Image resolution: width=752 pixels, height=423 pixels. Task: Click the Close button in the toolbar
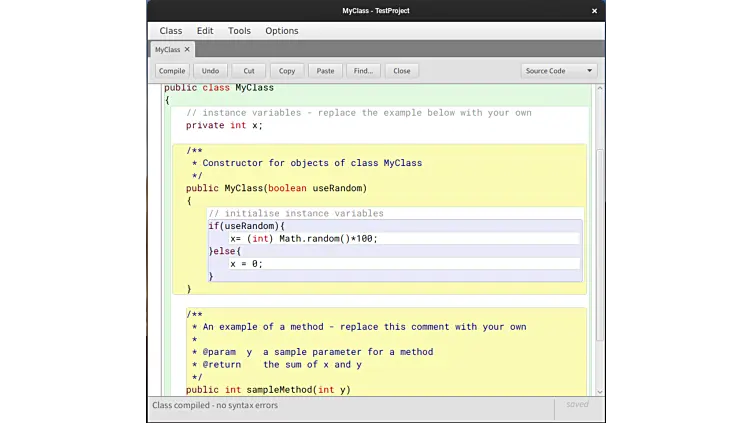coord(402,71)
